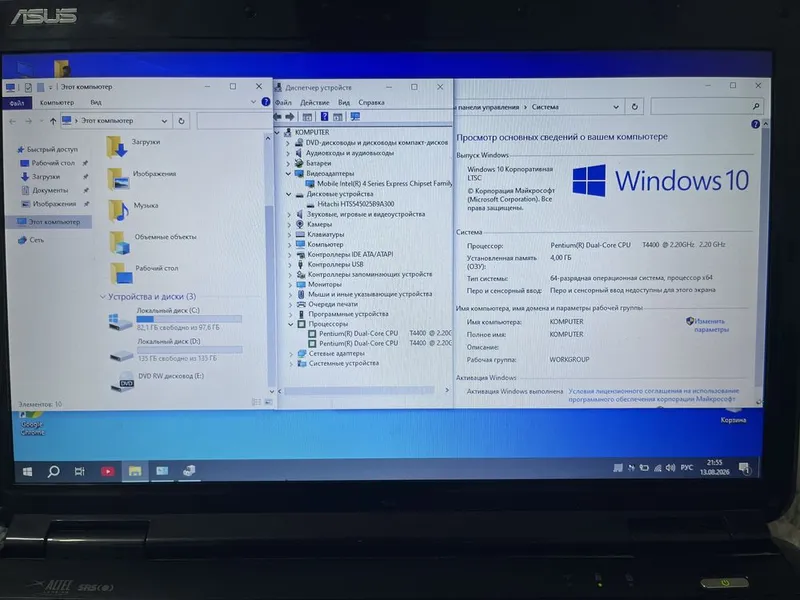Collapse the Процессоры node
The width and height of the screenshot is (800, 600).
click(291, 324)
